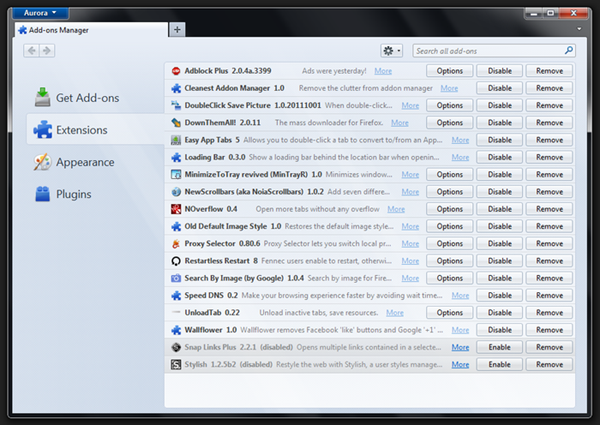Remove the Cleanest Addon Manager extension

click(549, 88)
